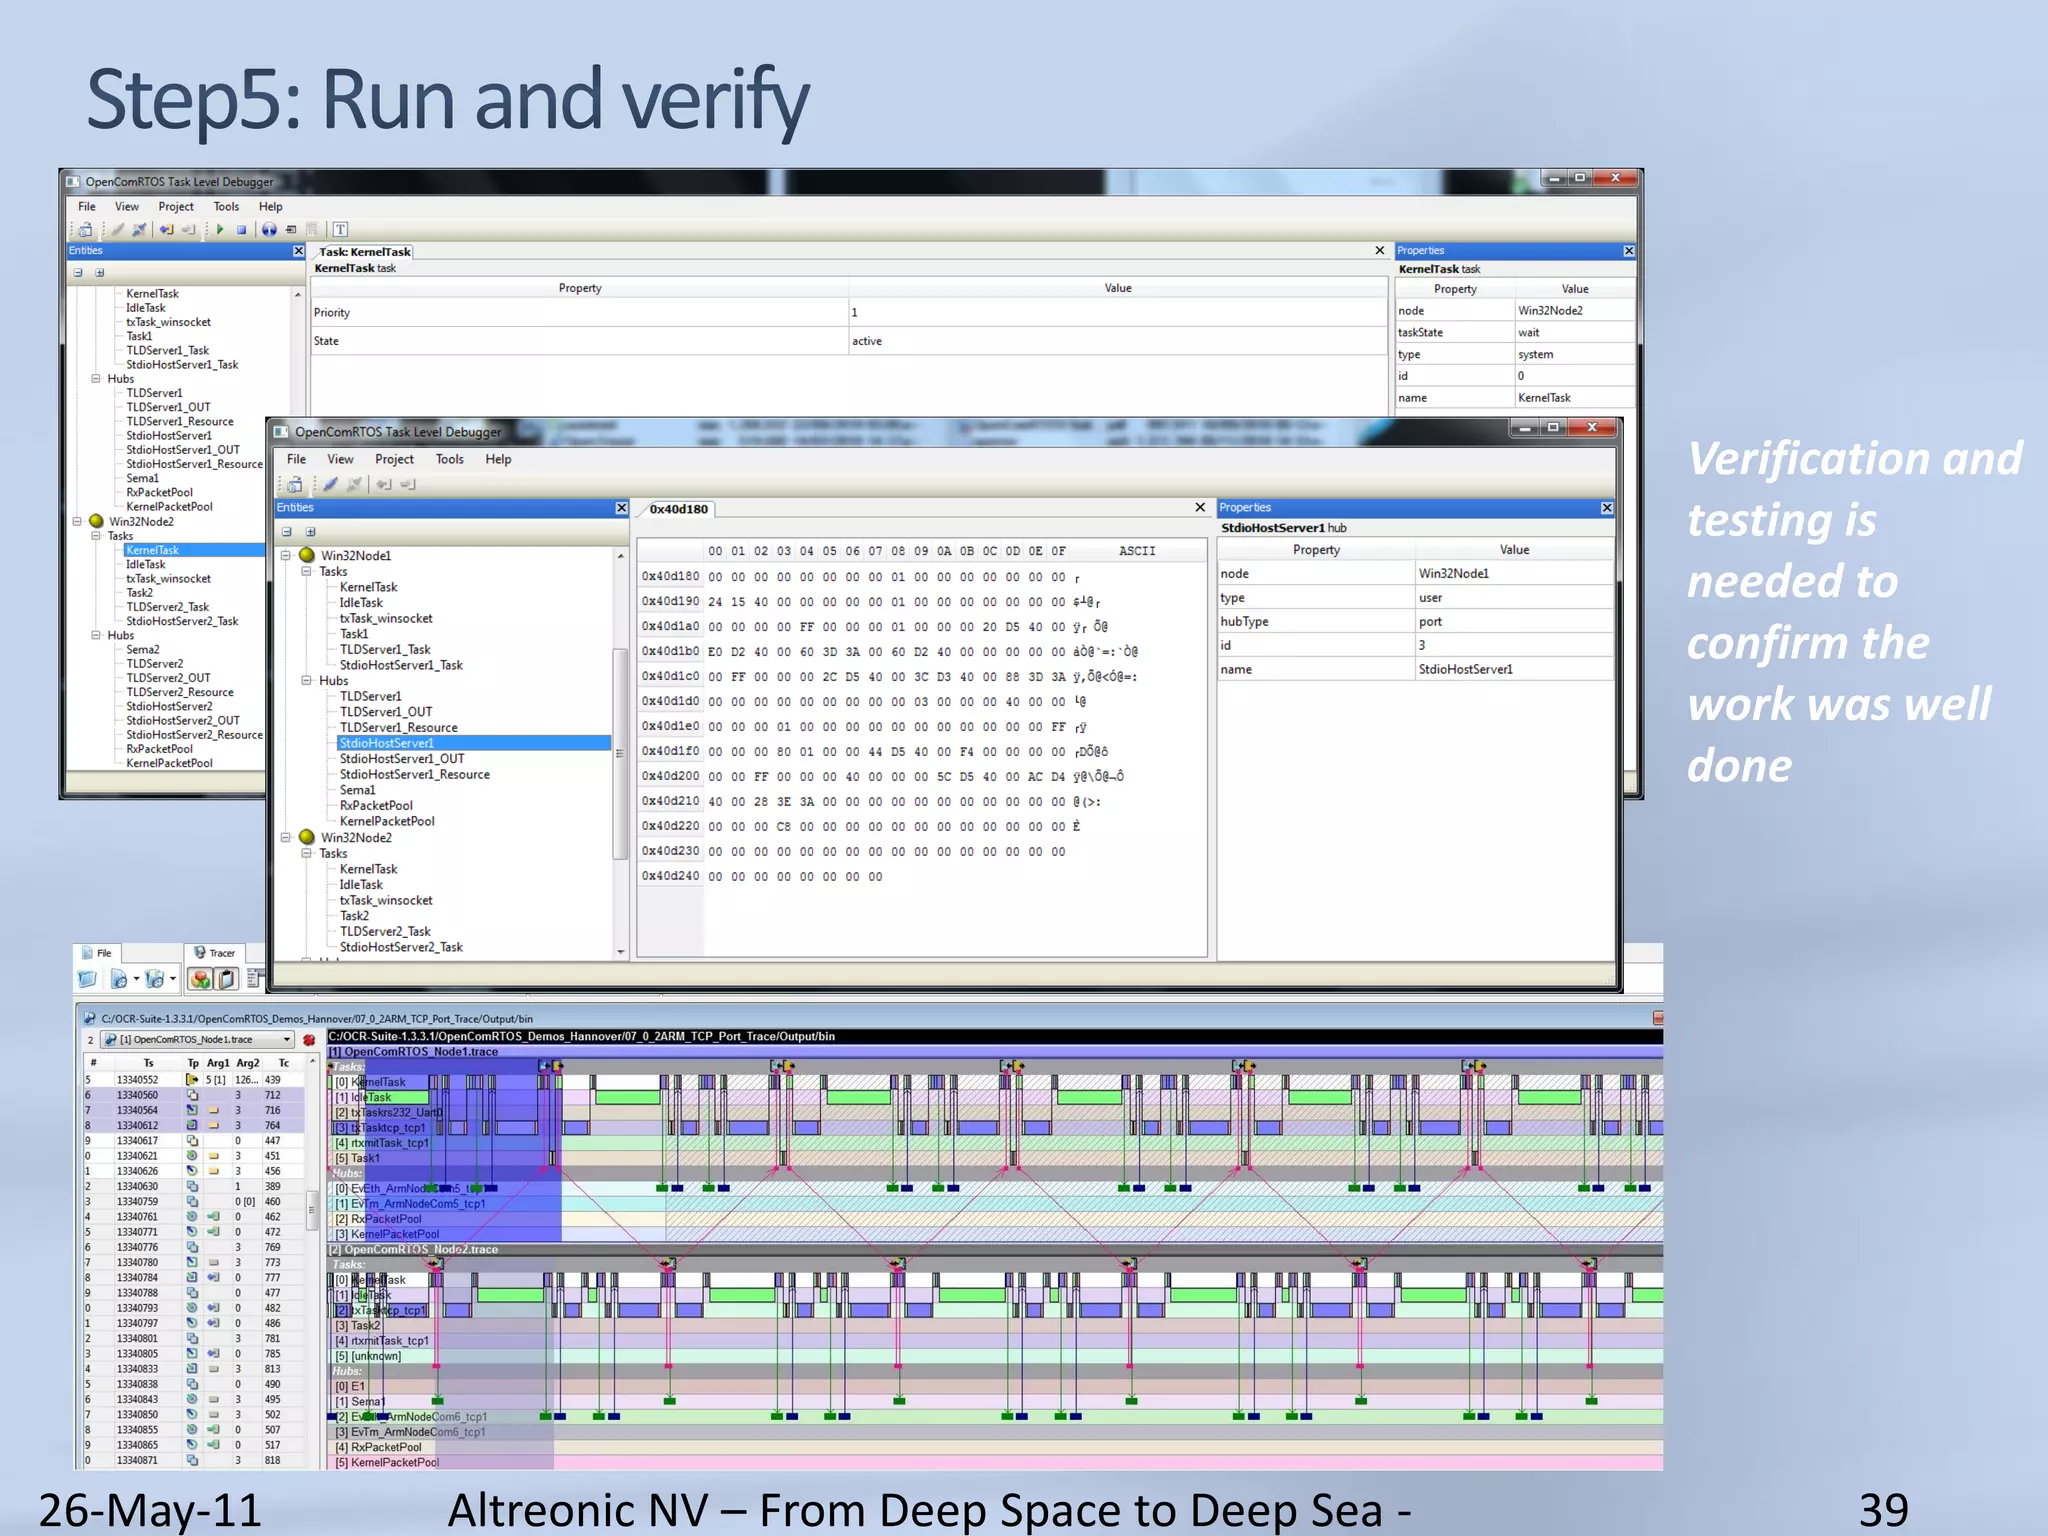The image size is (2048, 1536).
Task: Collapse the Win32Node1 tree node
Action: pos(286,556)
